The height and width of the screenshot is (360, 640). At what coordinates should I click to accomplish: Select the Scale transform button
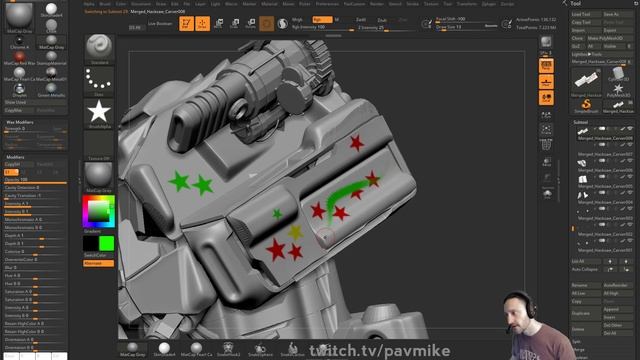[x=235, y=23]
